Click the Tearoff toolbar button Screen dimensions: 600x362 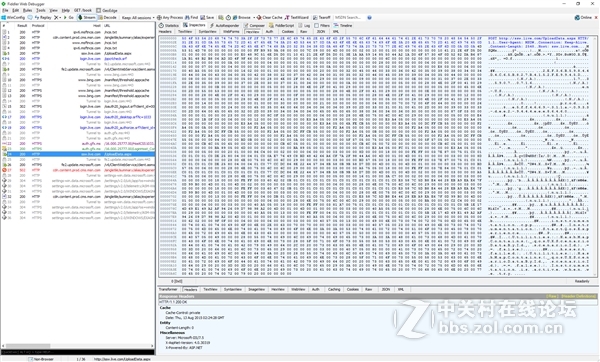[x=321, y=18]
